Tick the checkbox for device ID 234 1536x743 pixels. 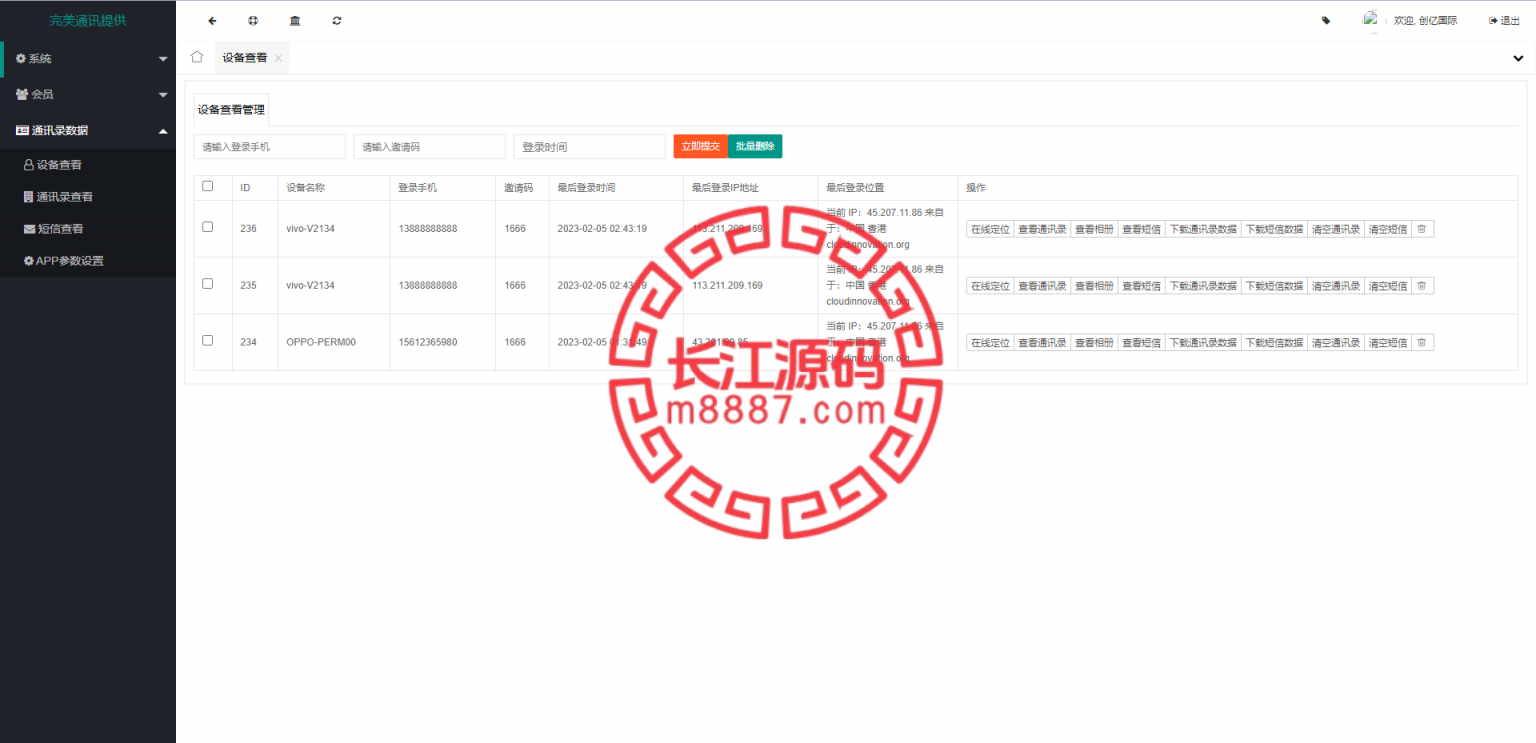point(208,340)
